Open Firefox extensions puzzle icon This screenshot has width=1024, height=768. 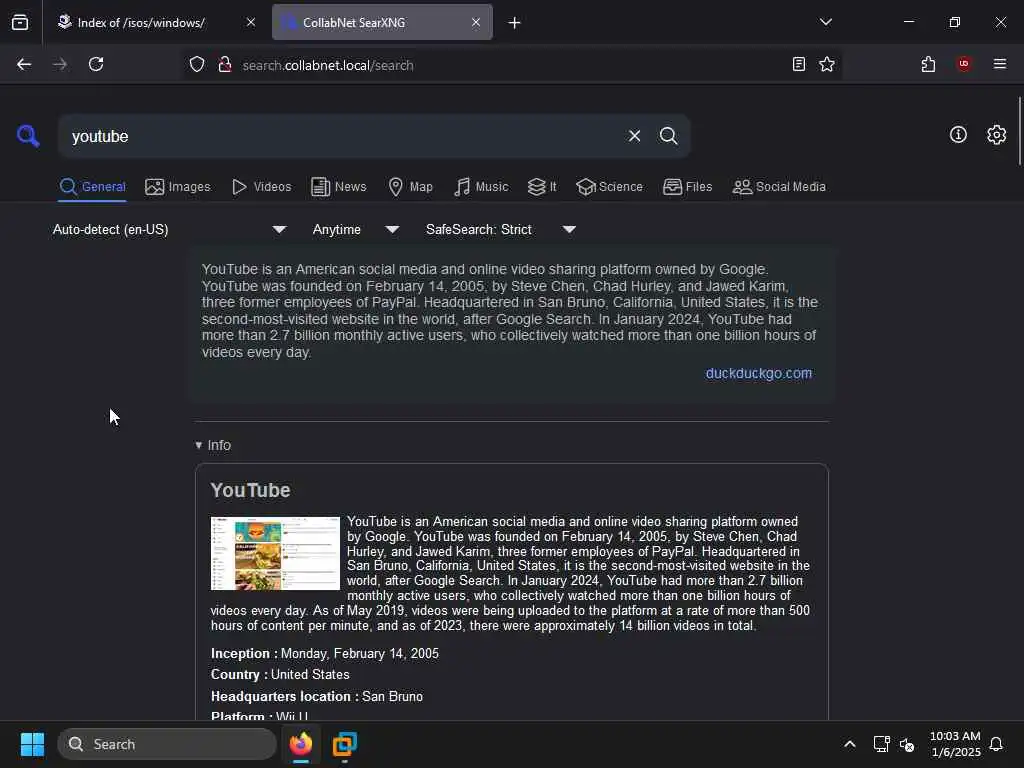coord(928,64)
